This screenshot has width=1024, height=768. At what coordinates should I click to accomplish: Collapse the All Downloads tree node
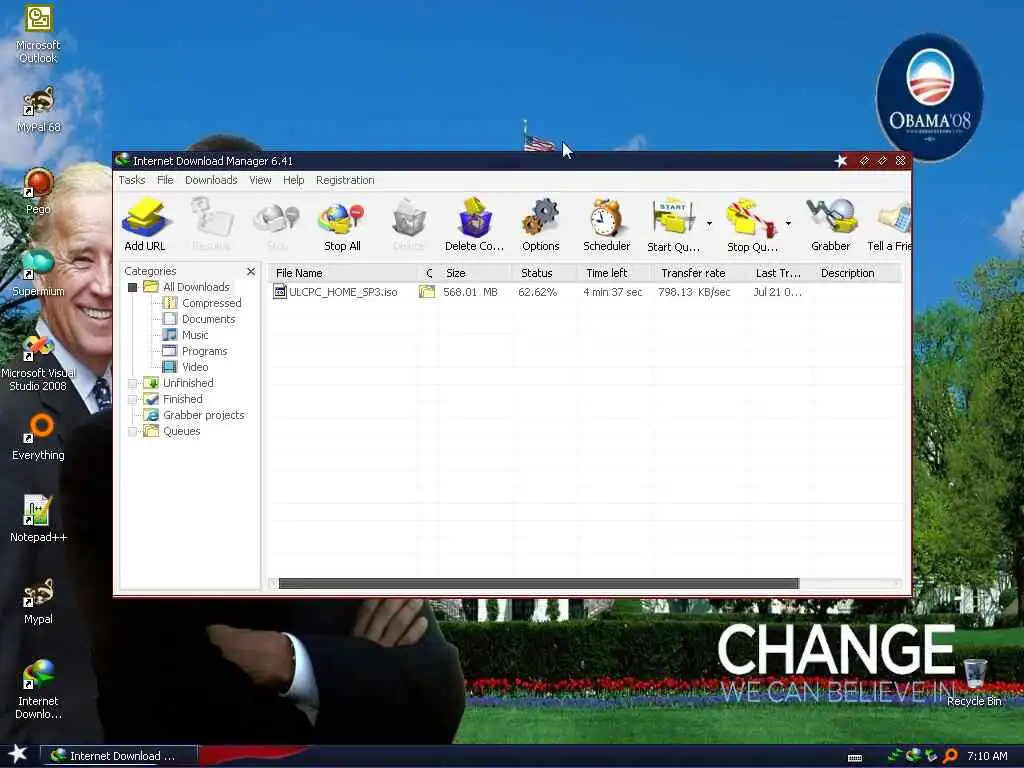(133, 287)
